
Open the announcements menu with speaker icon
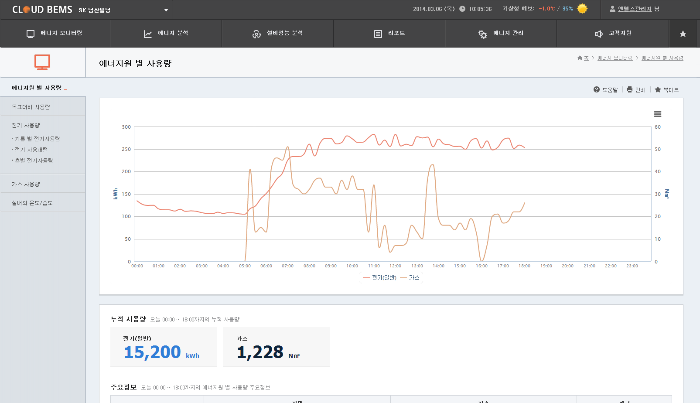click(612, 34)
